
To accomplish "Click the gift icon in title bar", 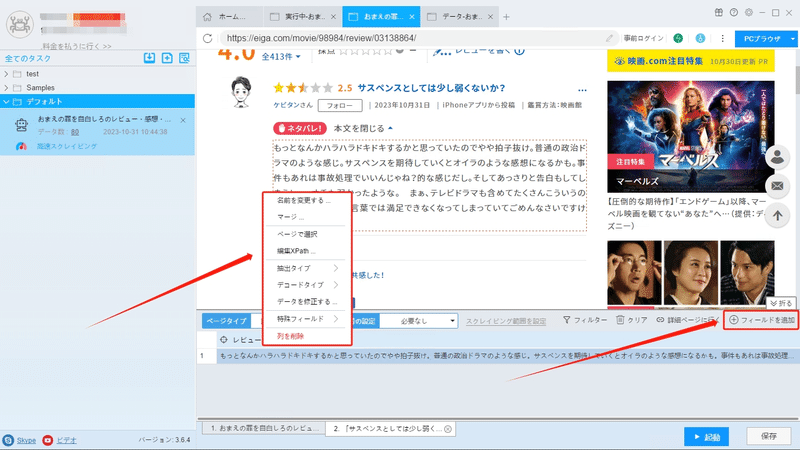I will [x=718, y=13].
